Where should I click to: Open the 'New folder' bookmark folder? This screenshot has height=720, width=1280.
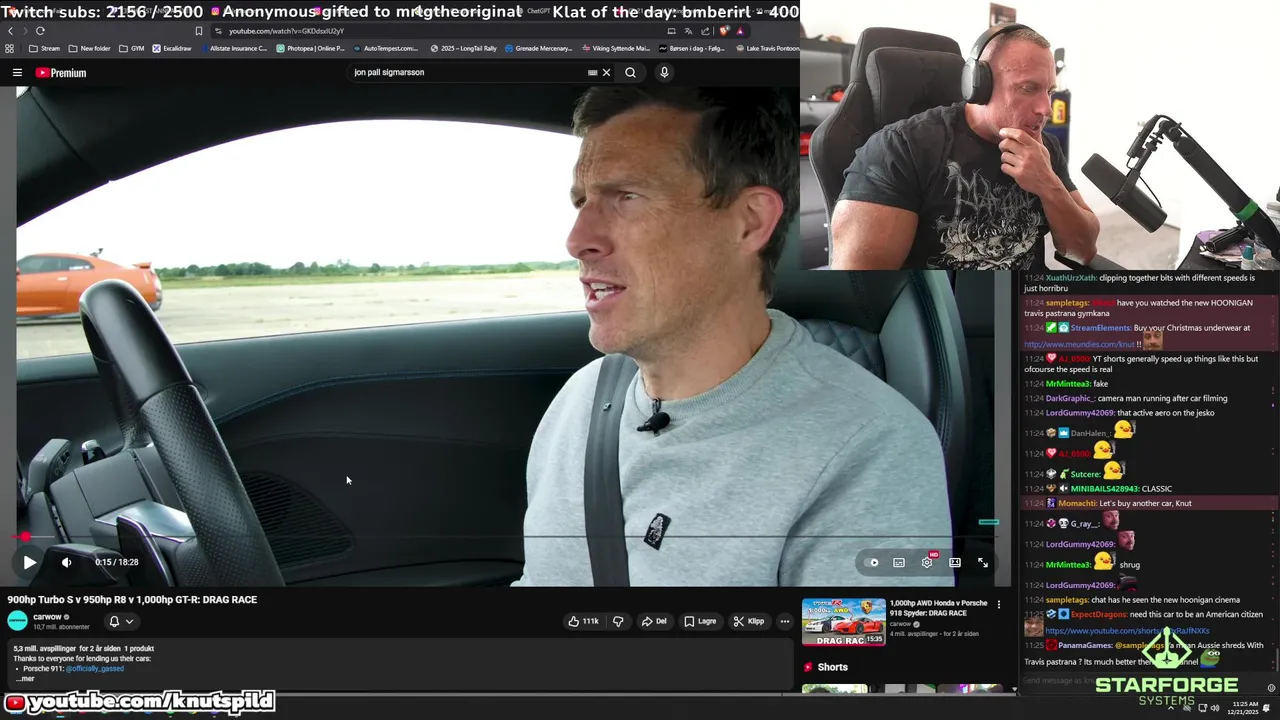tap(89, 48)
